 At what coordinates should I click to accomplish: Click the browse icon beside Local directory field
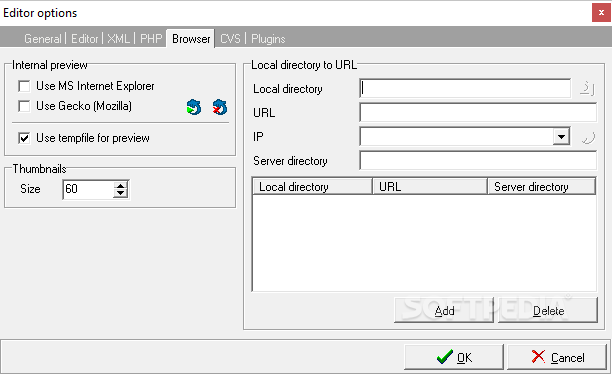click(587, 89)
